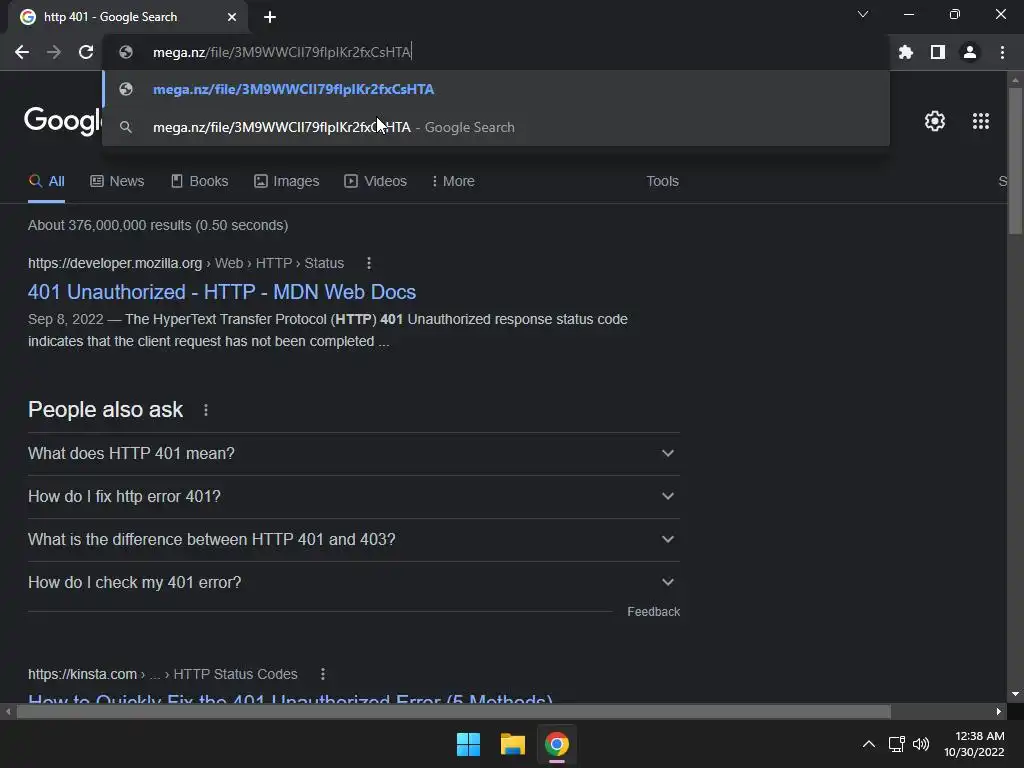Open Google quick settings gear icon
Image resolution: width=1024 pixels, height=768 pixels.
(935, 121)
